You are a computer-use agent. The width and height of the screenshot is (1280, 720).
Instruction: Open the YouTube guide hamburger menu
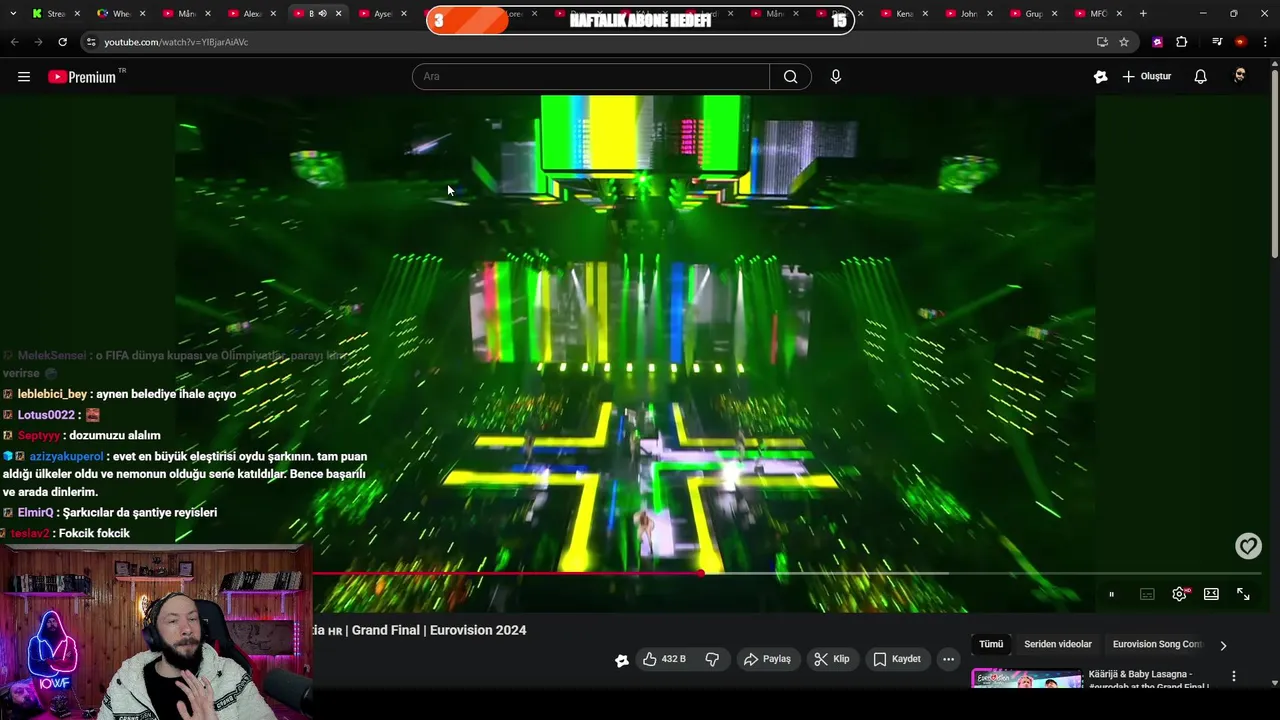(x=24, y=77)
